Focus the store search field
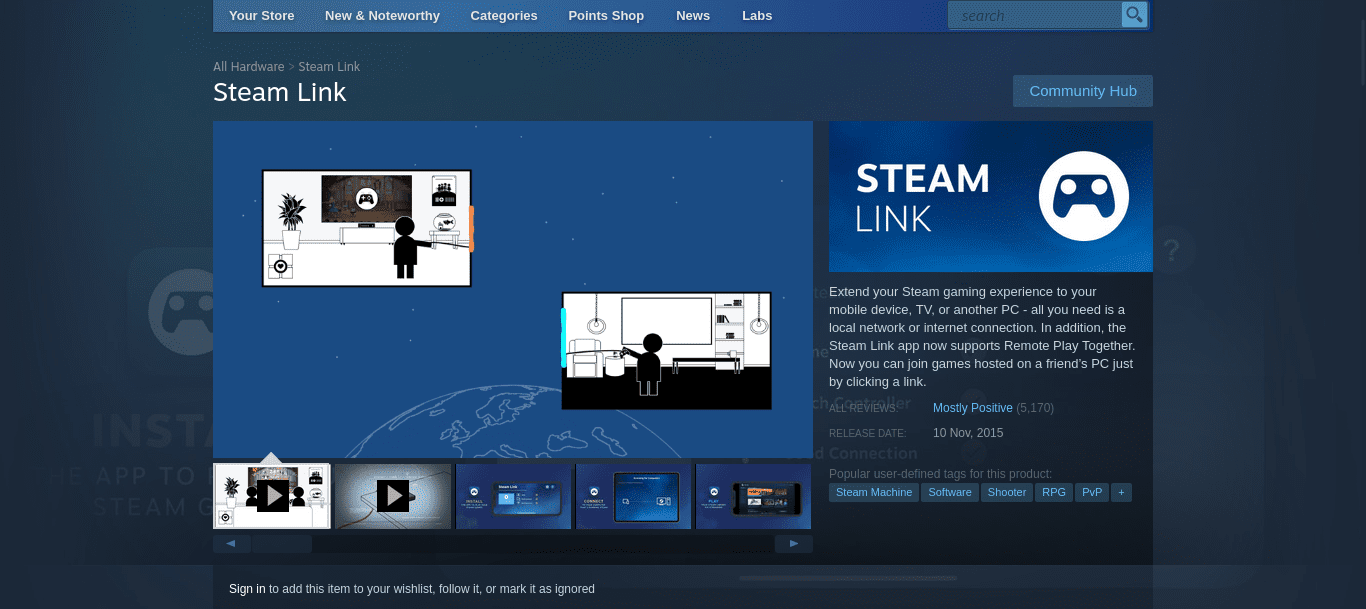 [1035, 15]
